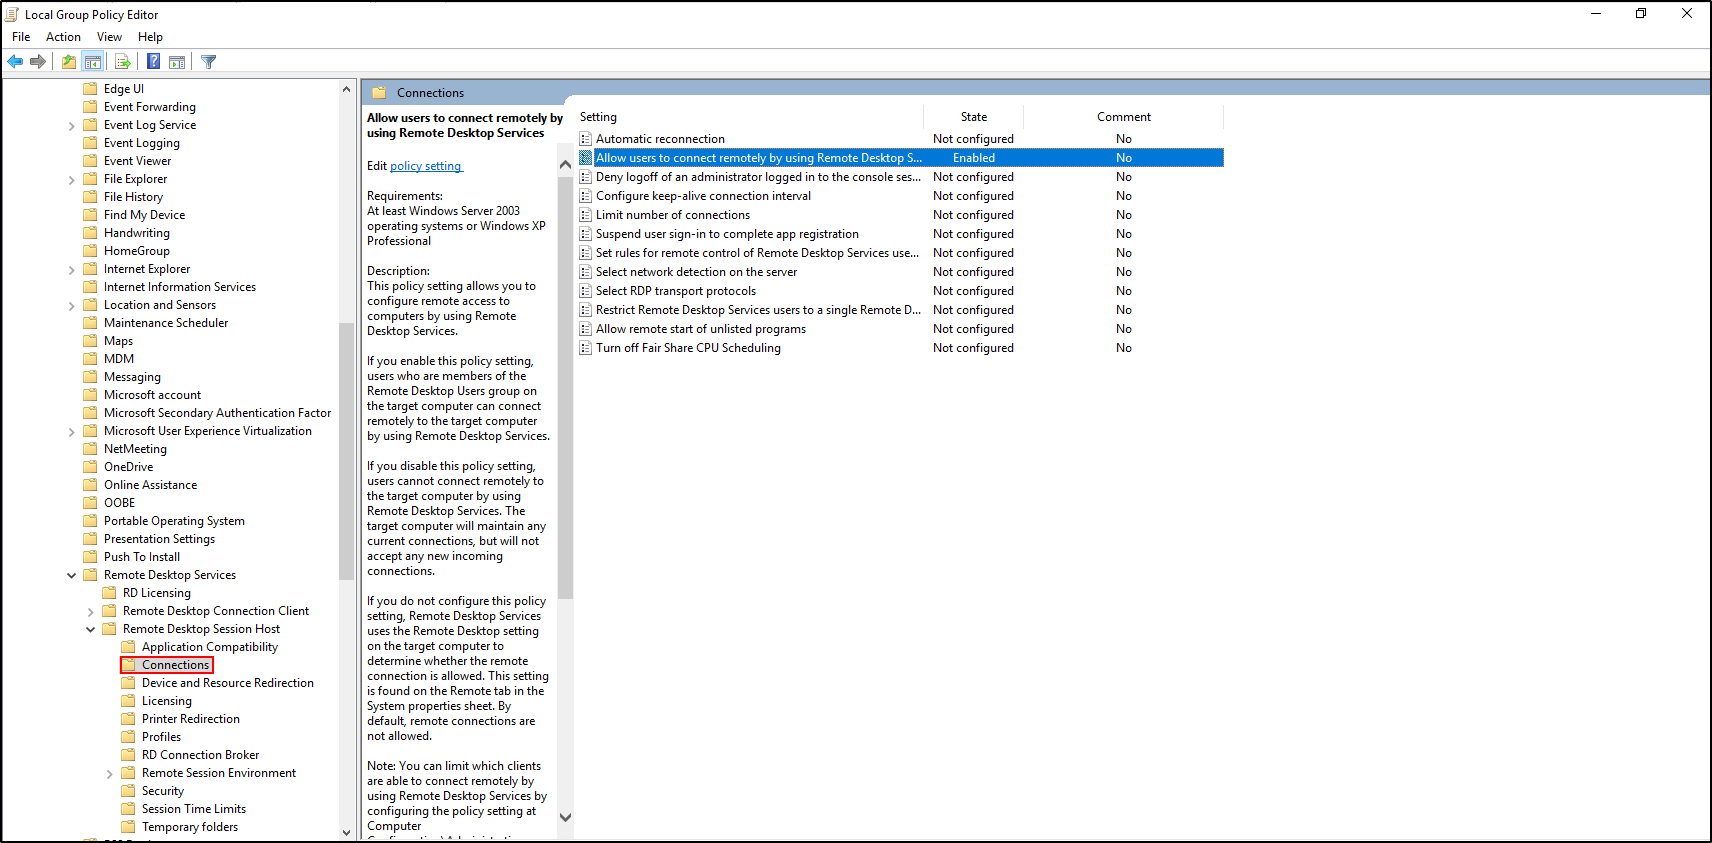Click tree pane scroll up arrow
The width and height of the screenshot is (1712, 843).
347,89
